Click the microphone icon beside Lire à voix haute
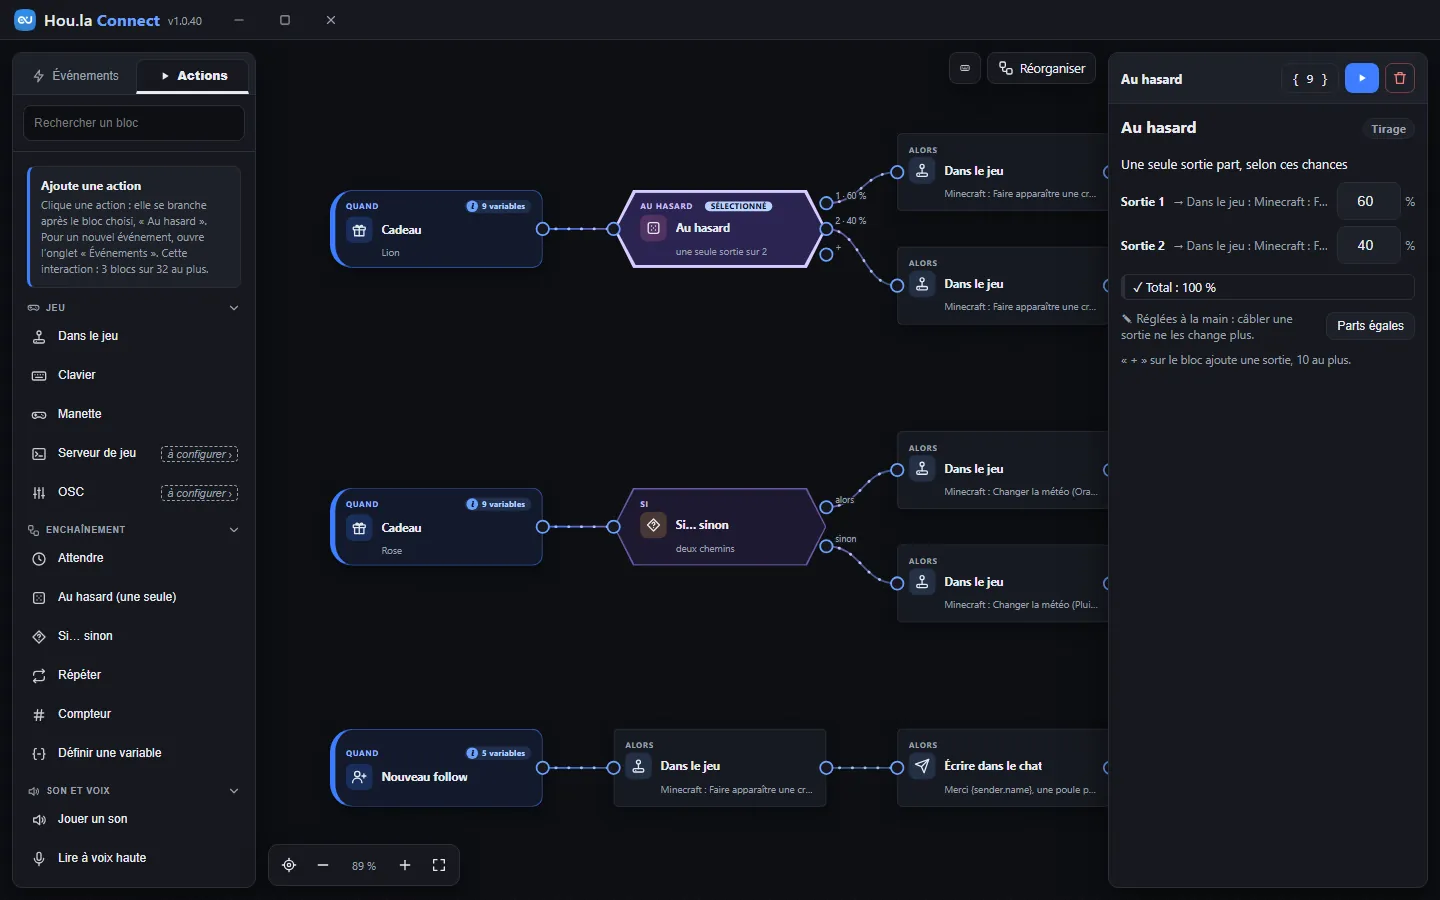 click(39, 858)
